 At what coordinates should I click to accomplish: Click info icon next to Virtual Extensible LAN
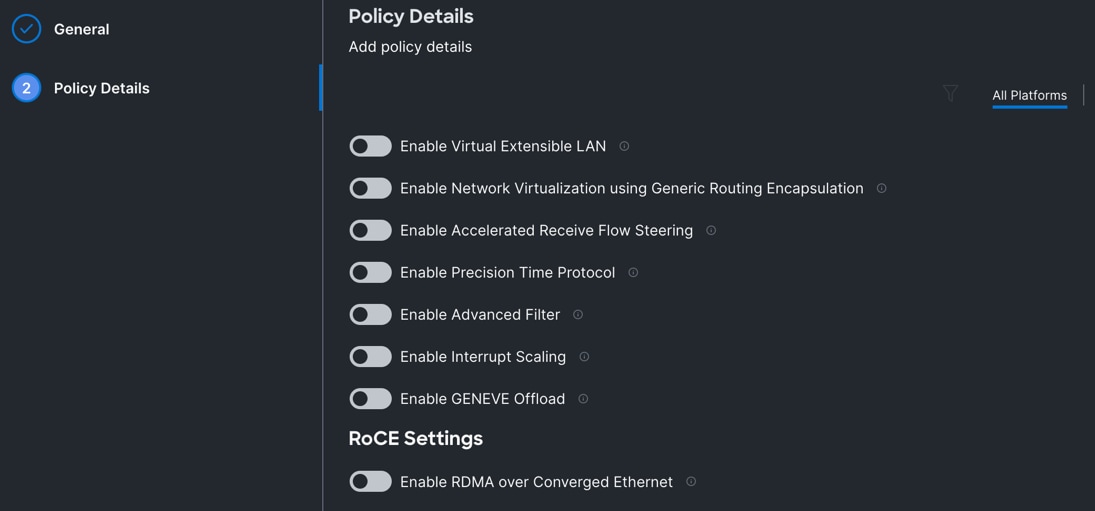(624, 146)
